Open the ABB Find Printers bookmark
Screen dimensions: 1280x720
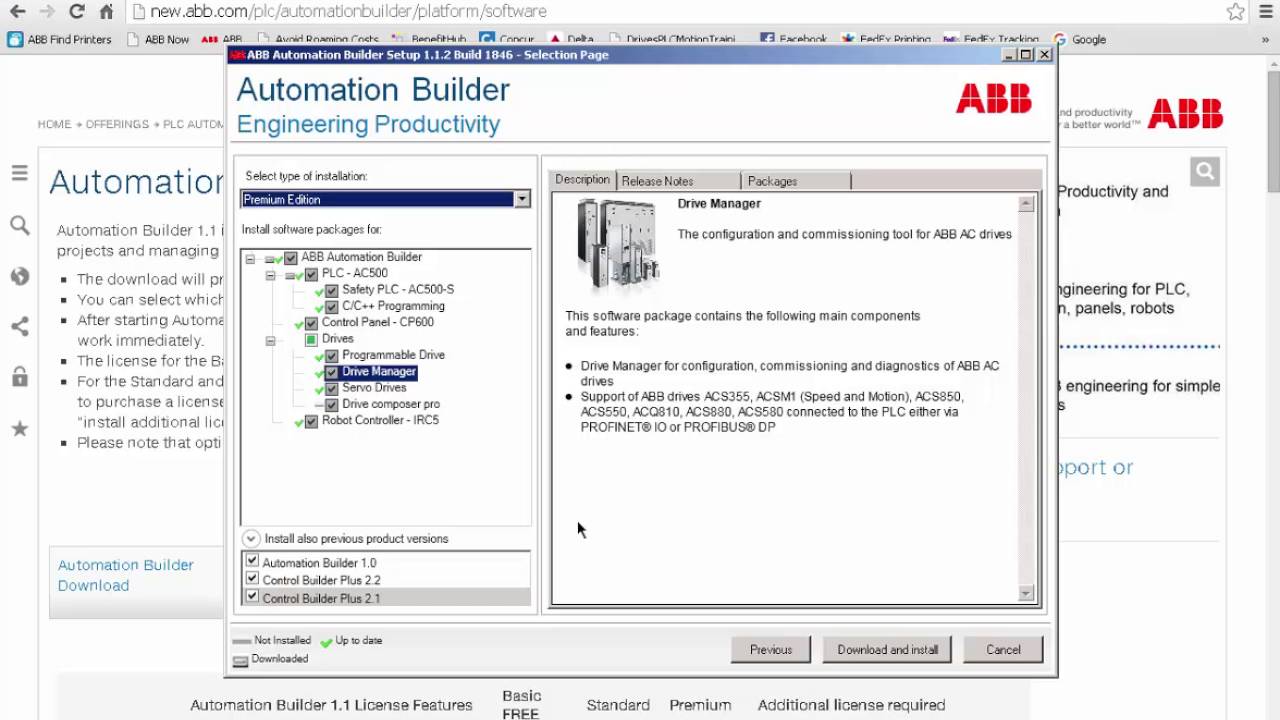(x=60, y=40)
